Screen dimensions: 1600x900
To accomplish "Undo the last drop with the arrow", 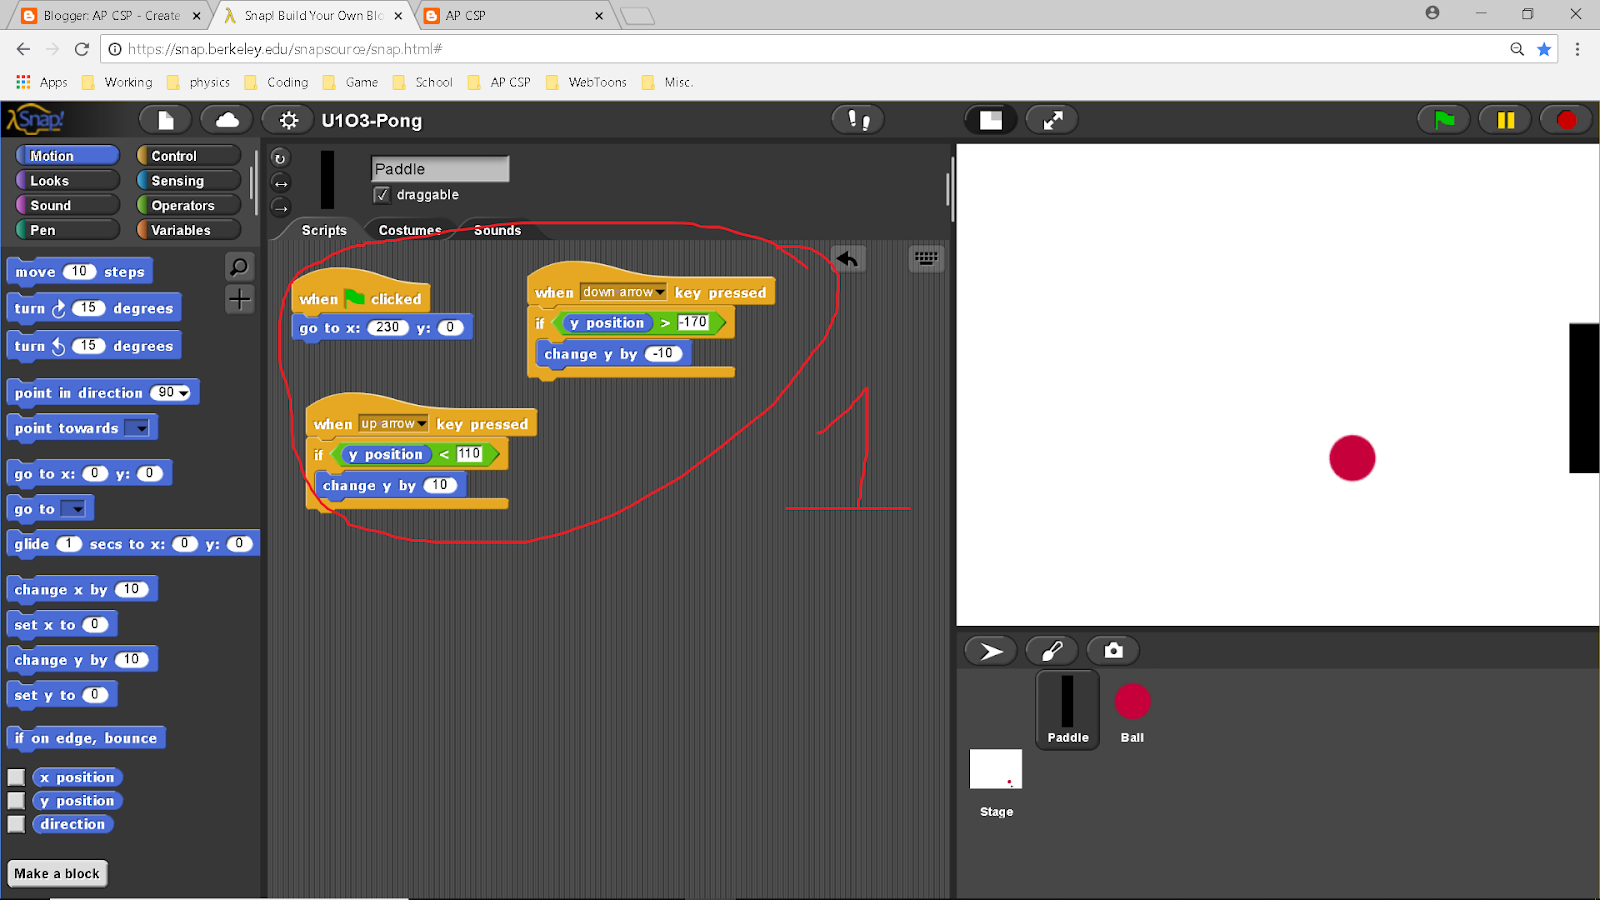I will [848, 259].
